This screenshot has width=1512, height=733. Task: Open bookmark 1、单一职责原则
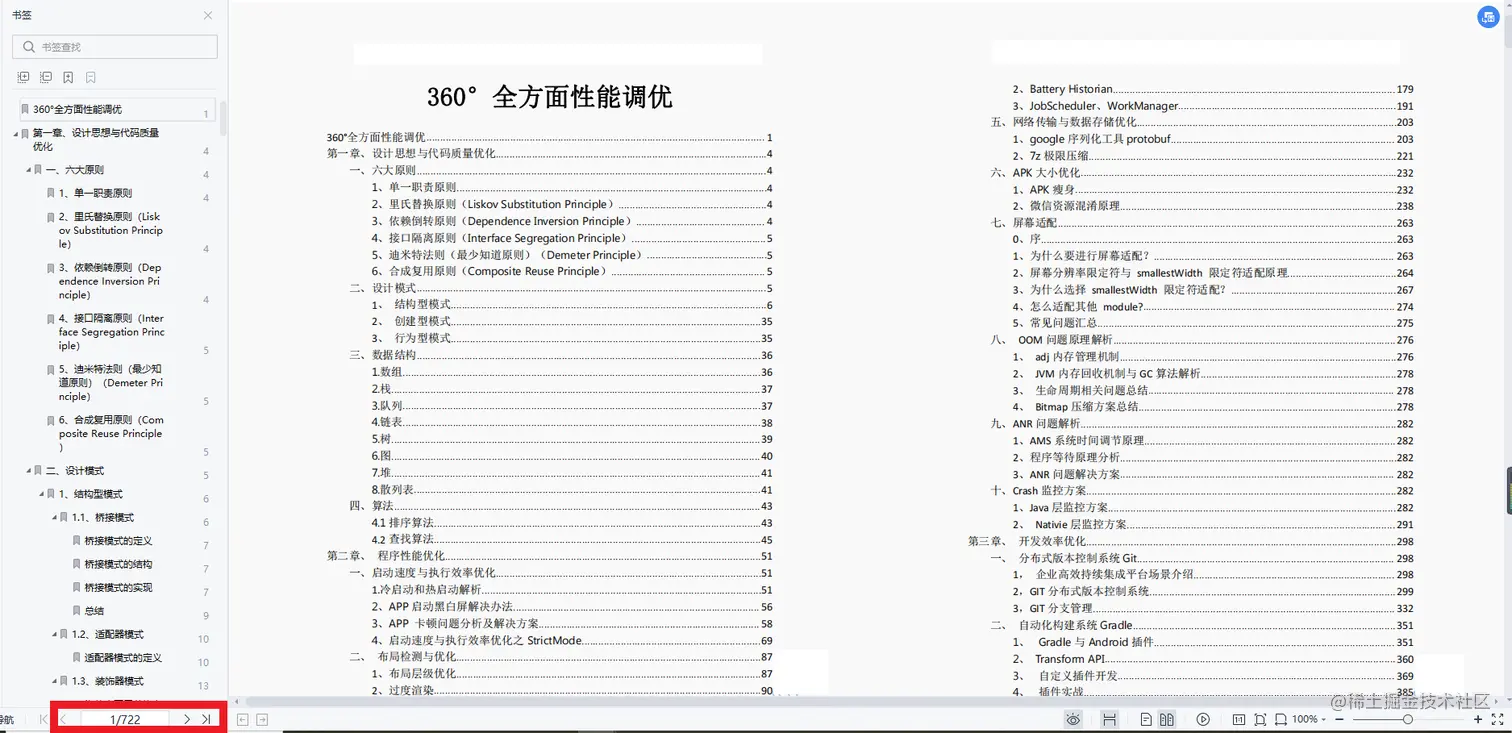point(95,193)
